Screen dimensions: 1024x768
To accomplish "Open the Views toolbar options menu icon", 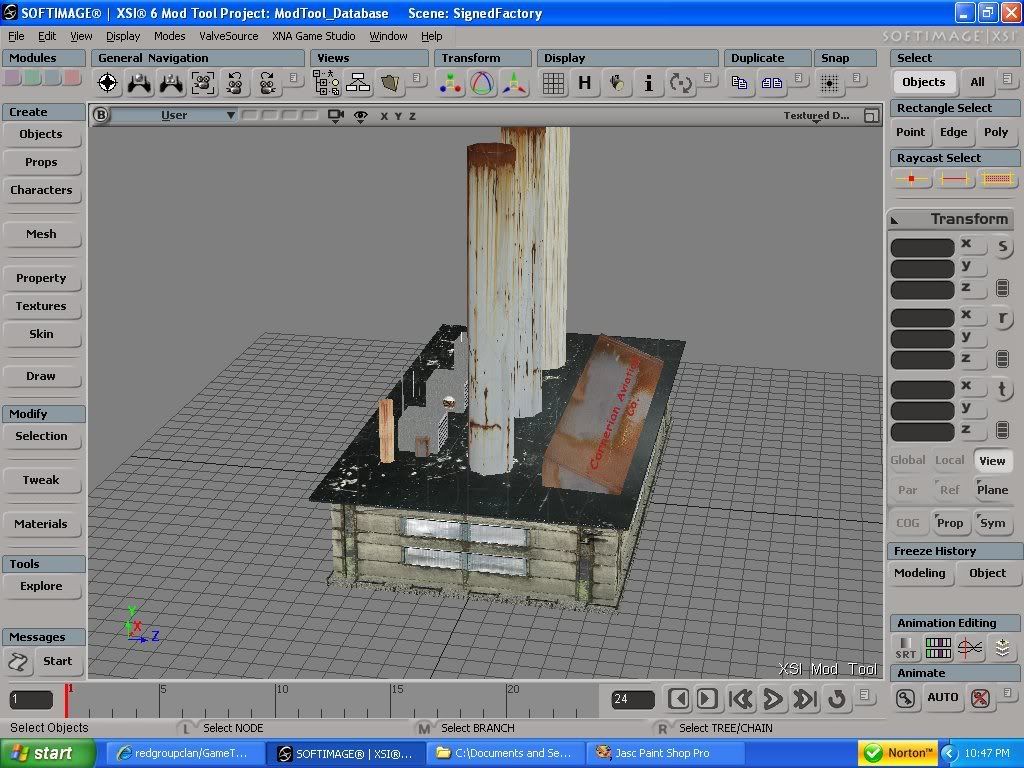I will tap(417, 78).
